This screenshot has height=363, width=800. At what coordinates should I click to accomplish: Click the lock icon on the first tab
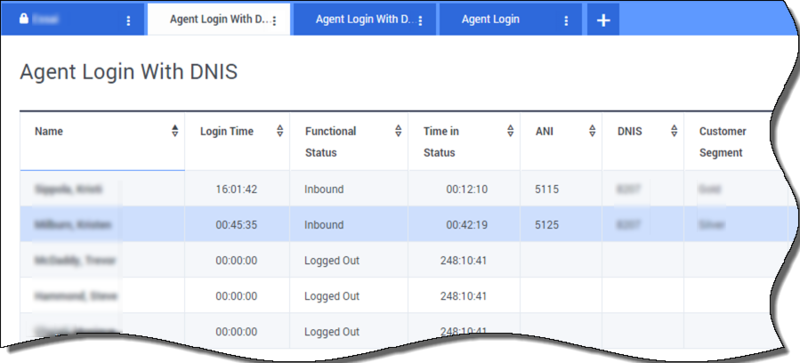23,19
